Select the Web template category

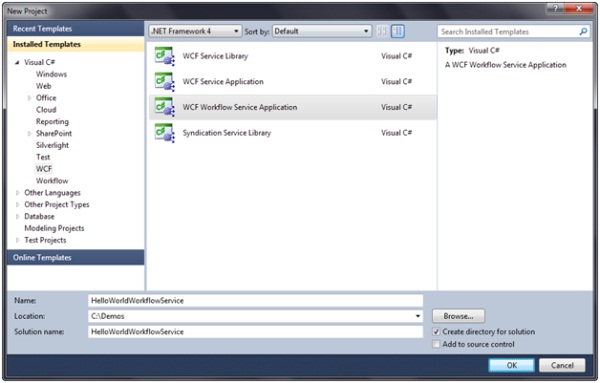tap(44, 86)
